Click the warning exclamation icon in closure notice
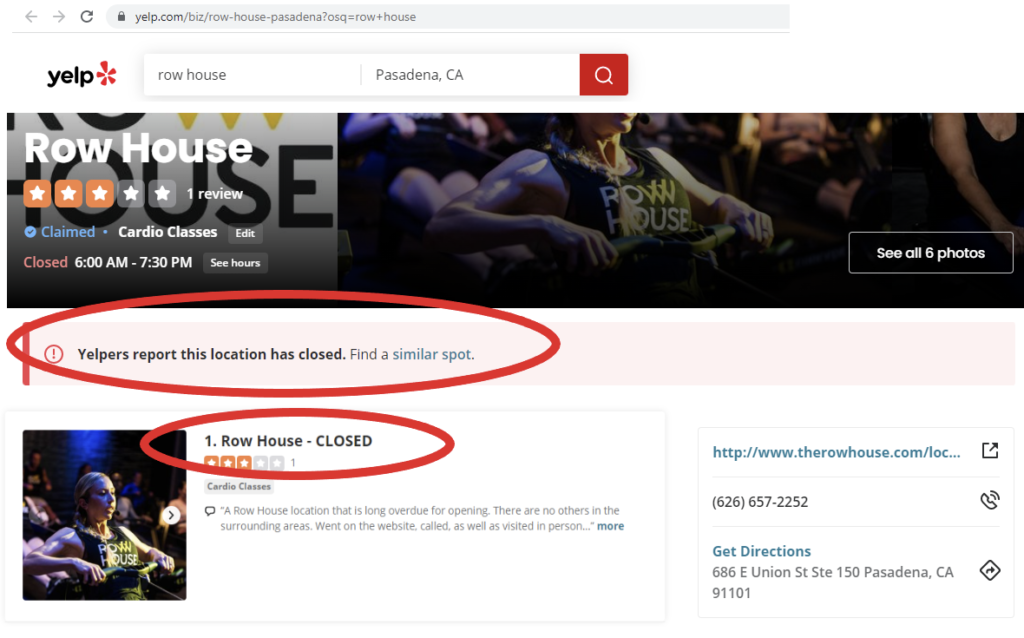Screen dimensions: 1024x638 [54, 354]
